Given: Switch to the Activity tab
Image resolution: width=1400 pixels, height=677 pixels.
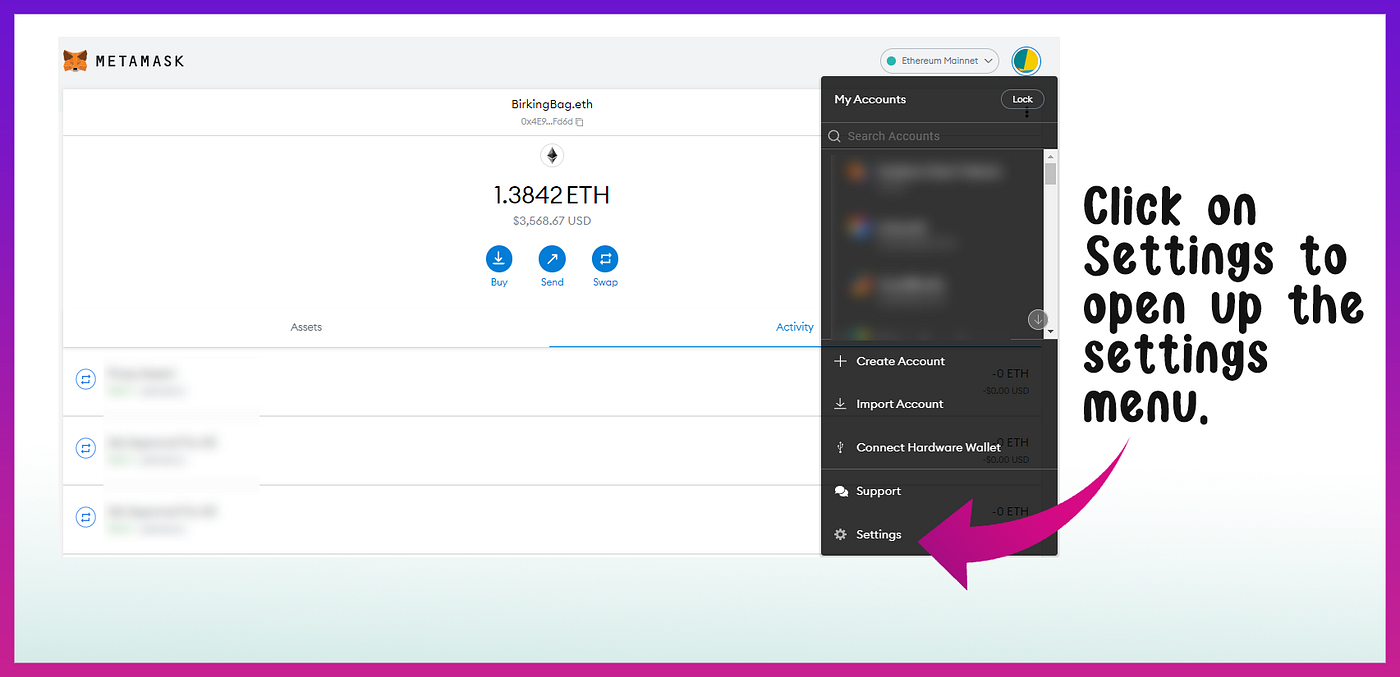Looking at the screenshot, I should click(795, 327).
